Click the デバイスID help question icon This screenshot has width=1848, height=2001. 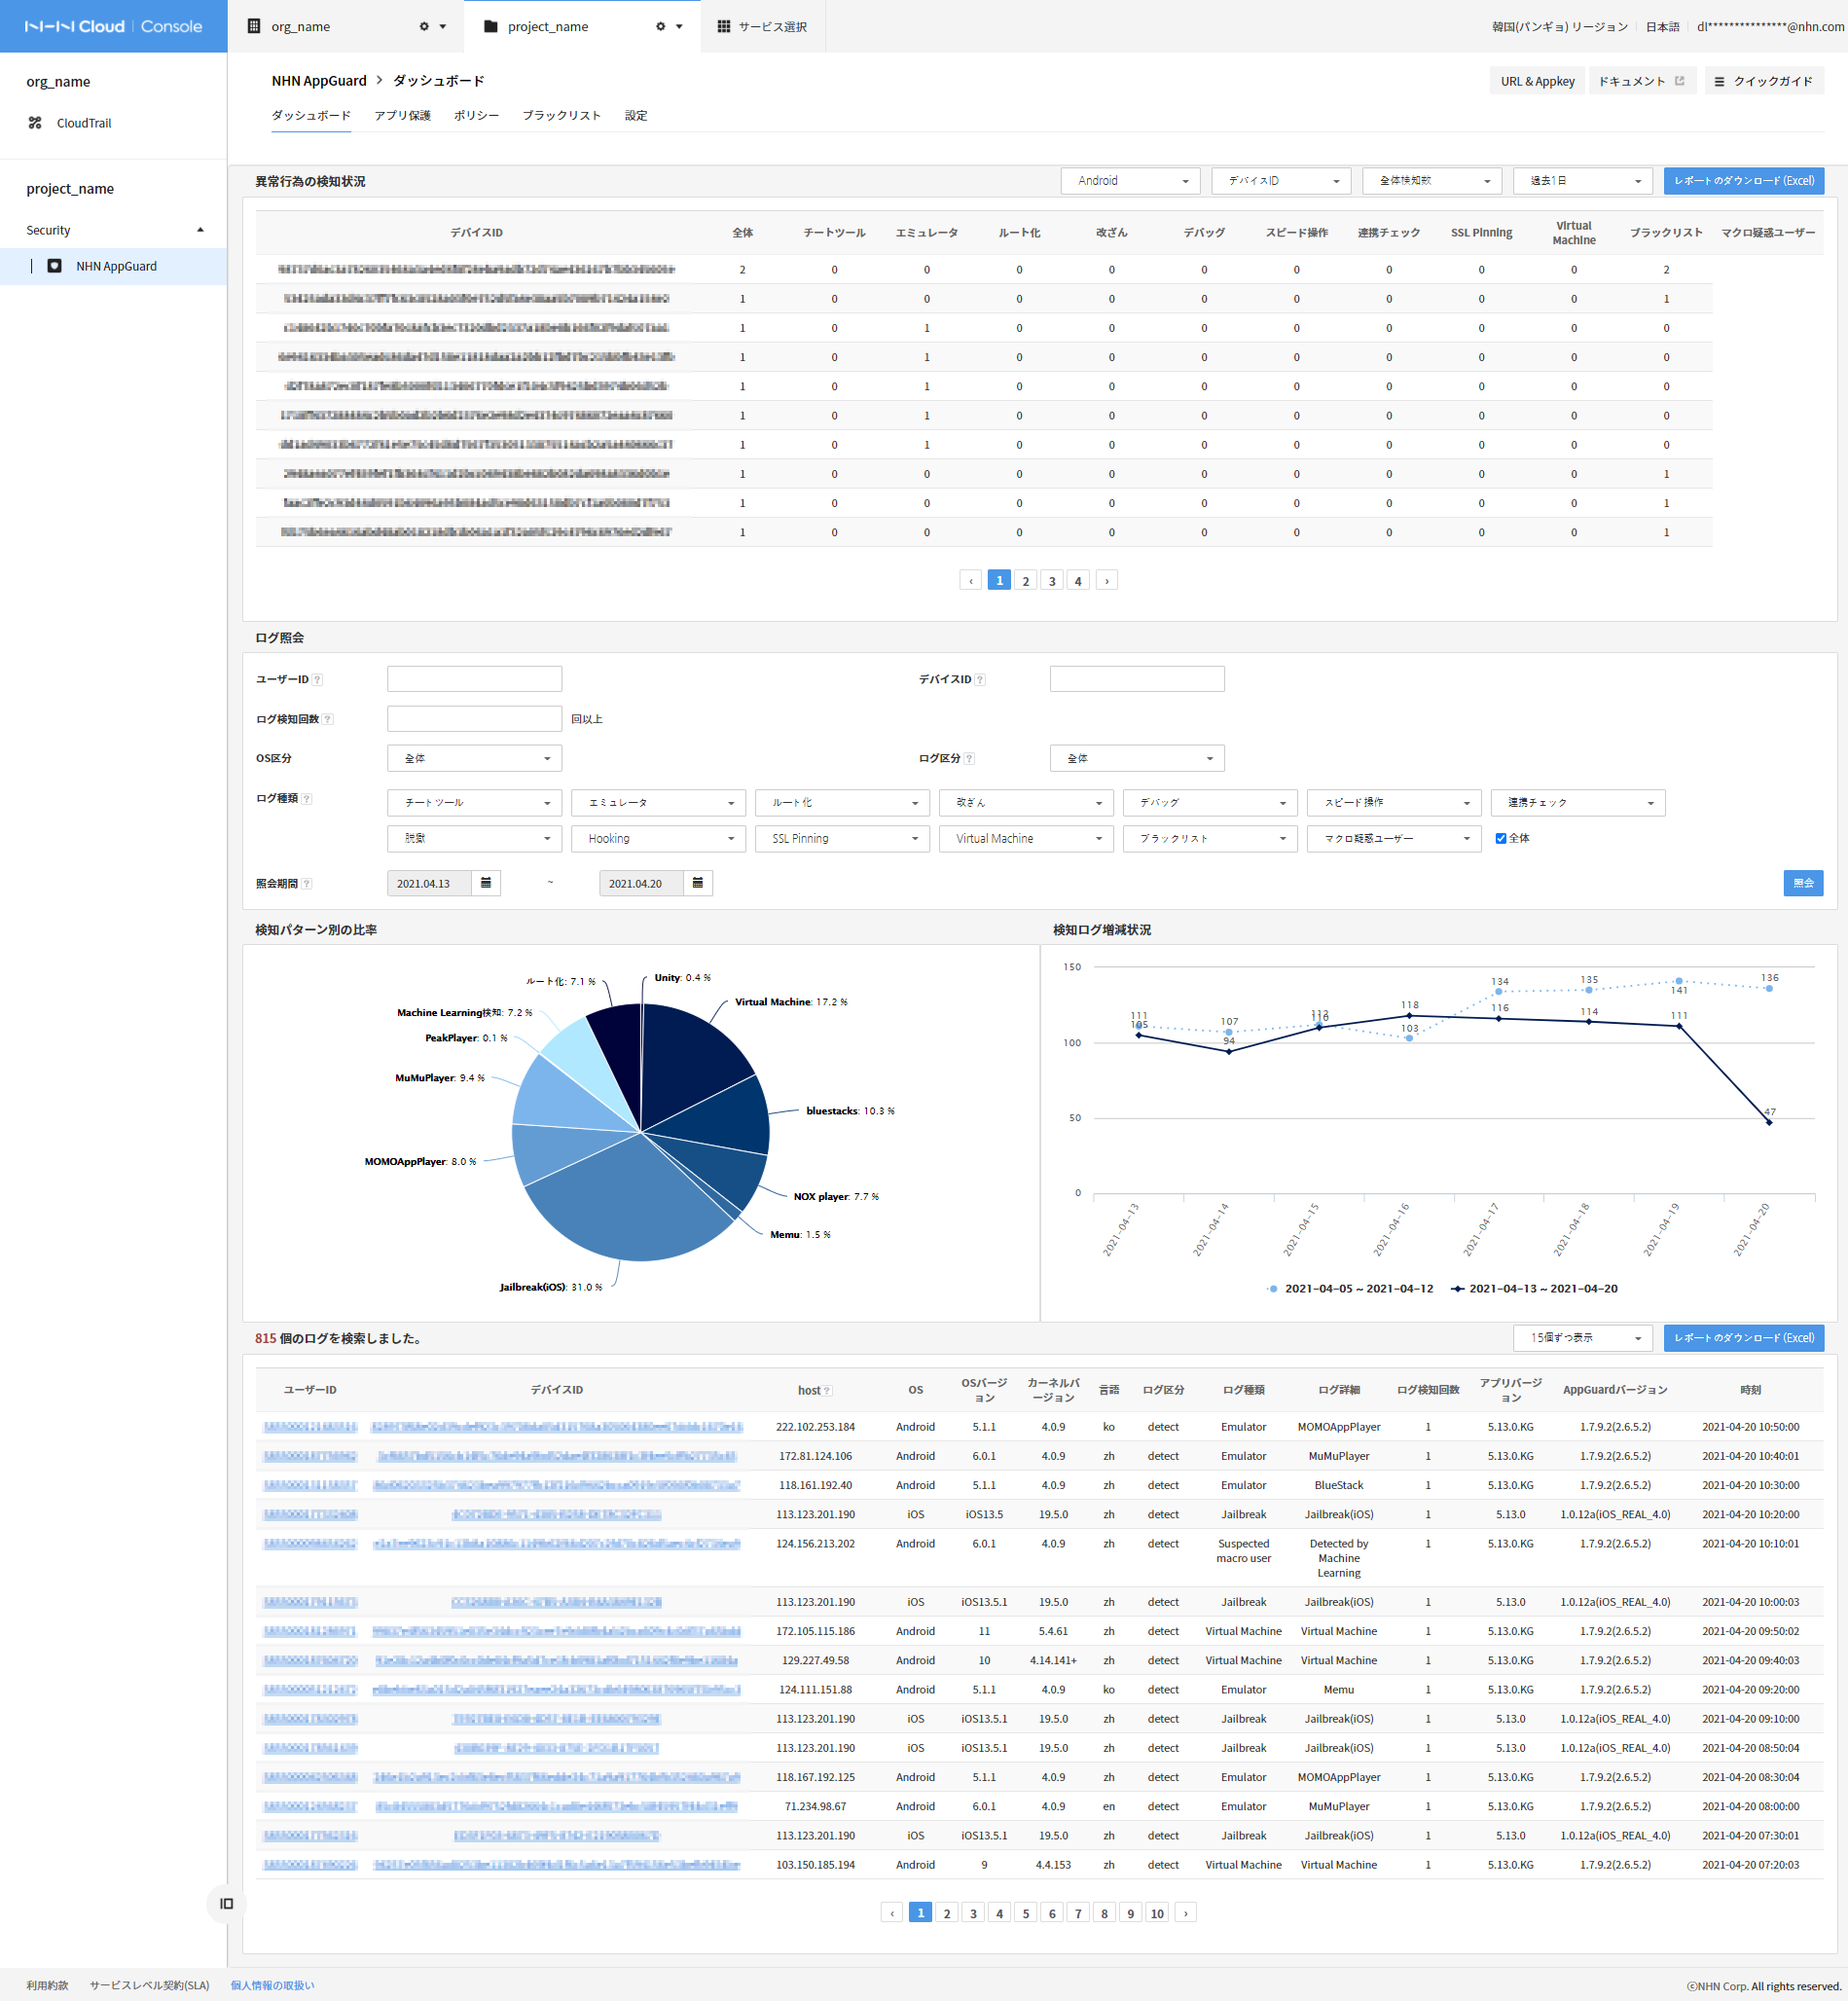(x=980, y=680)
